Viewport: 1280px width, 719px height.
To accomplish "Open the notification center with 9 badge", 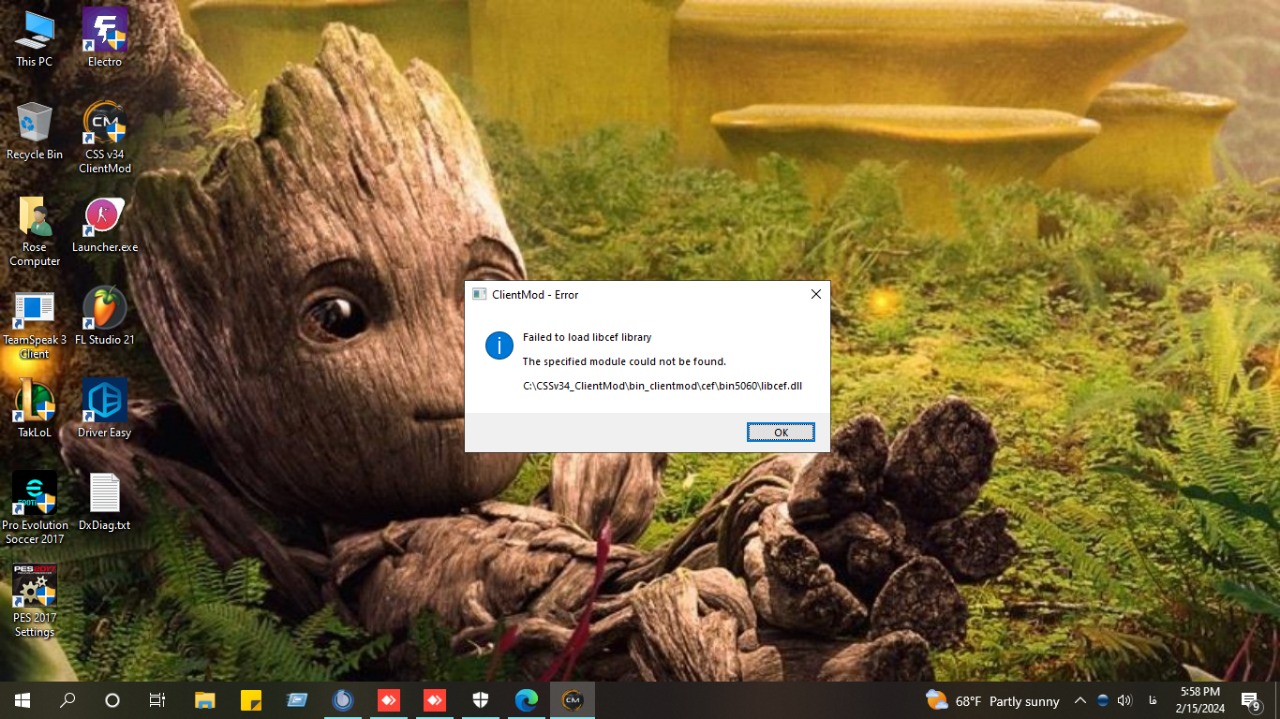I will point(1251,701).
